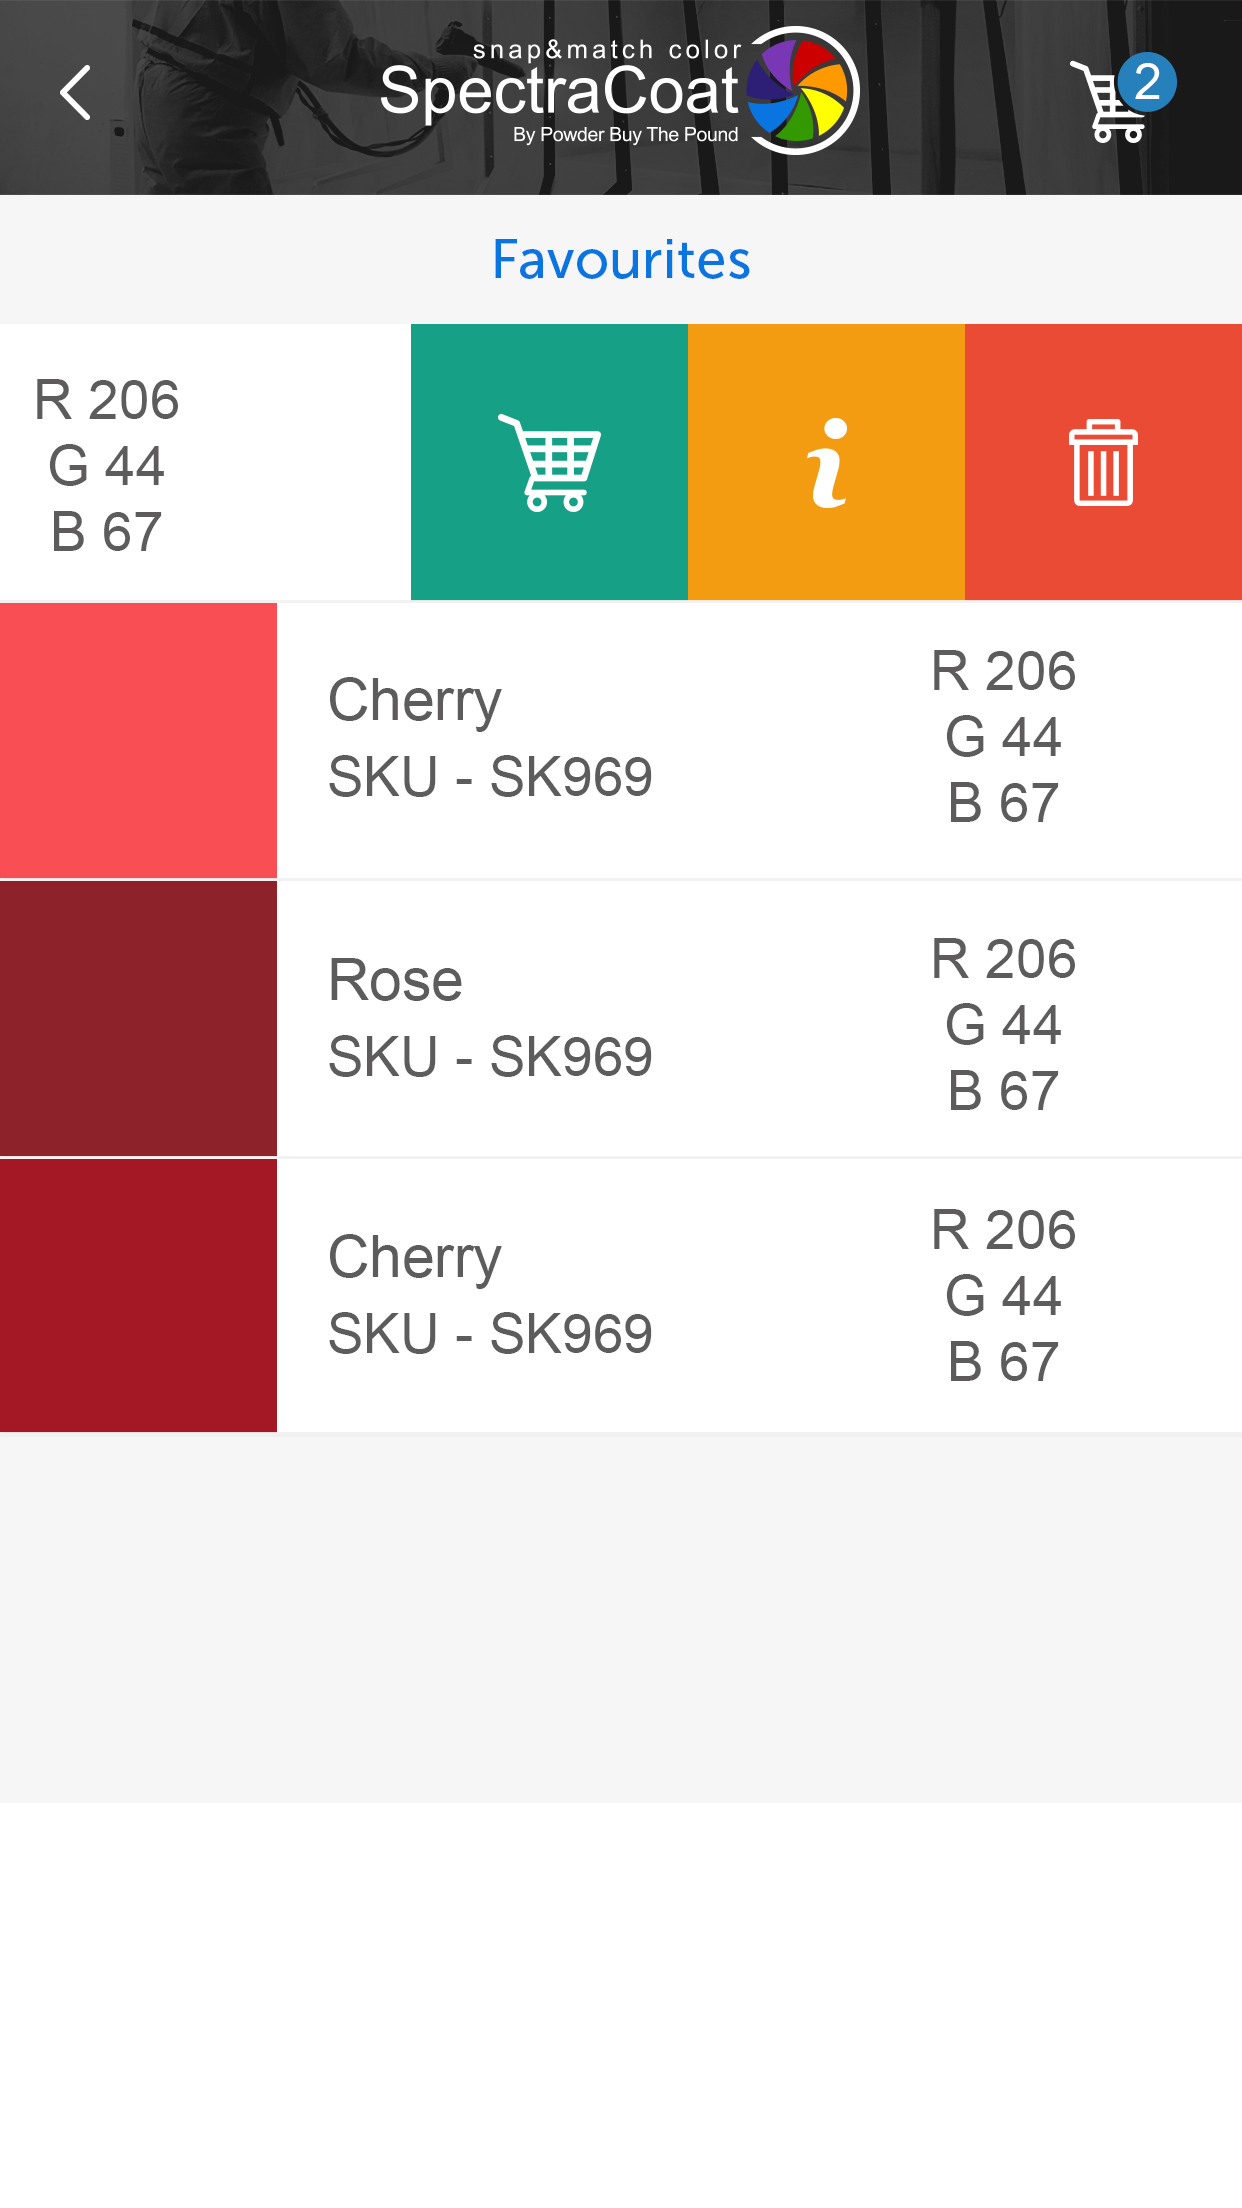Go back using the header arrow
The image size is (1242, 2208).
point(75,93)
